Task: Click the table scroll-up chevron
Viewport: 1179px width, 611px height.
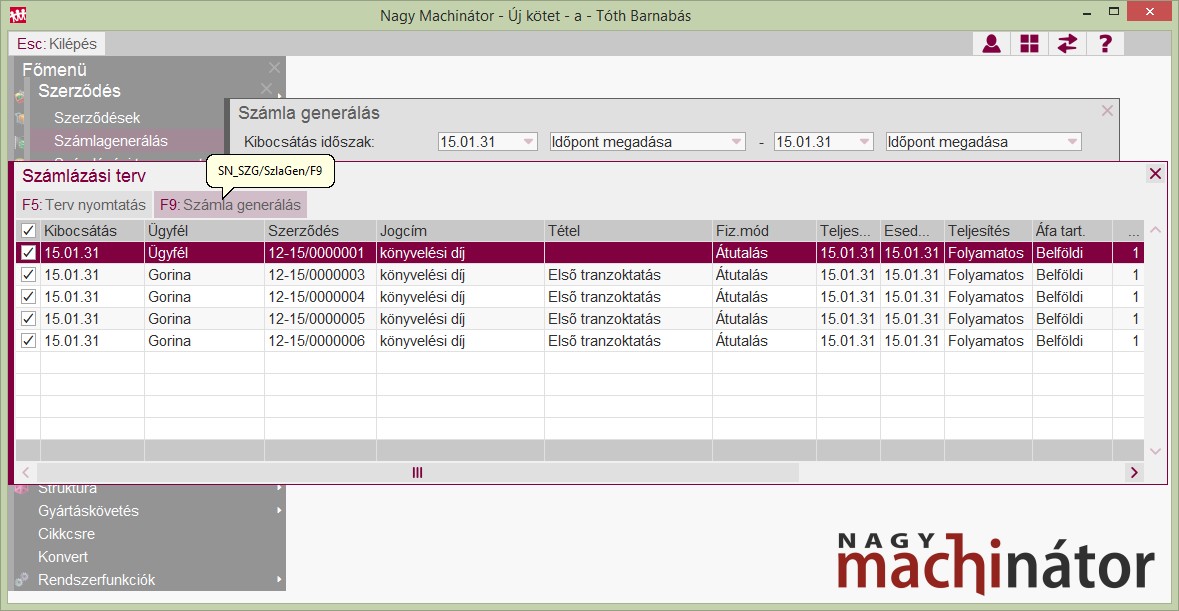Action: [x=1156, y=230]
